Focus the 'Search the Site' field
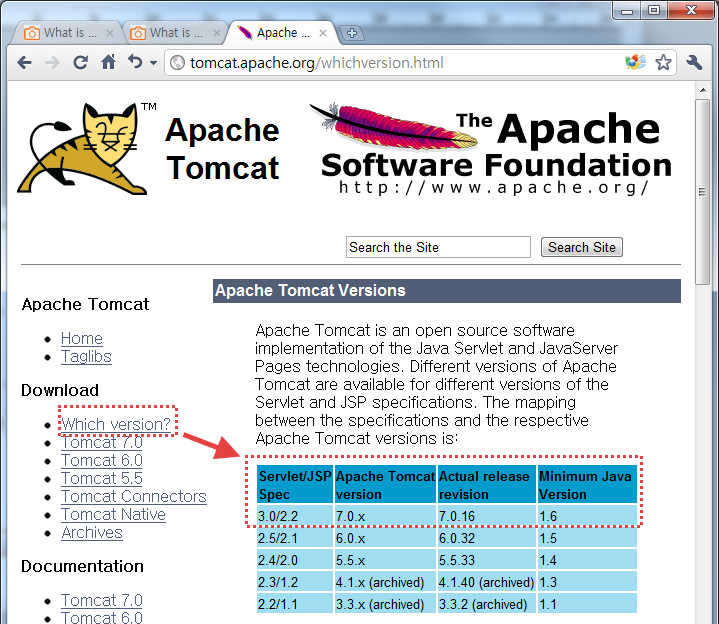Image resolution: width=719 pixels, height=624 pixels. click(x=438, y=247)
